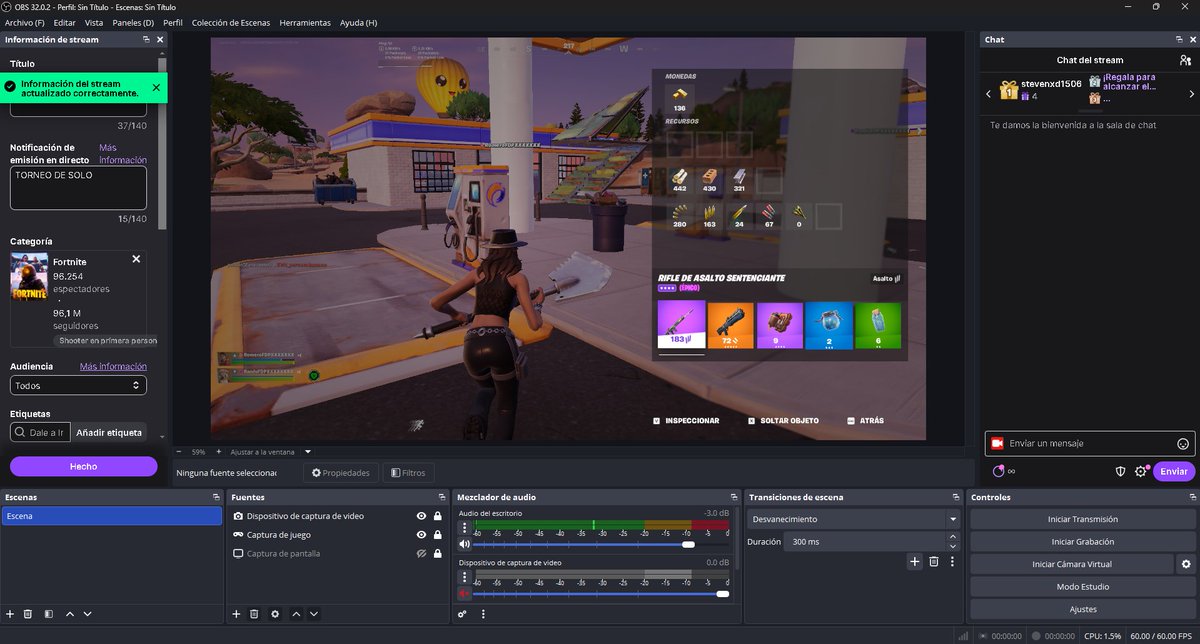The image size is (1200, 644).
Task: Click the Iniciar Grabación button
Action: [x=1084, y=542]
